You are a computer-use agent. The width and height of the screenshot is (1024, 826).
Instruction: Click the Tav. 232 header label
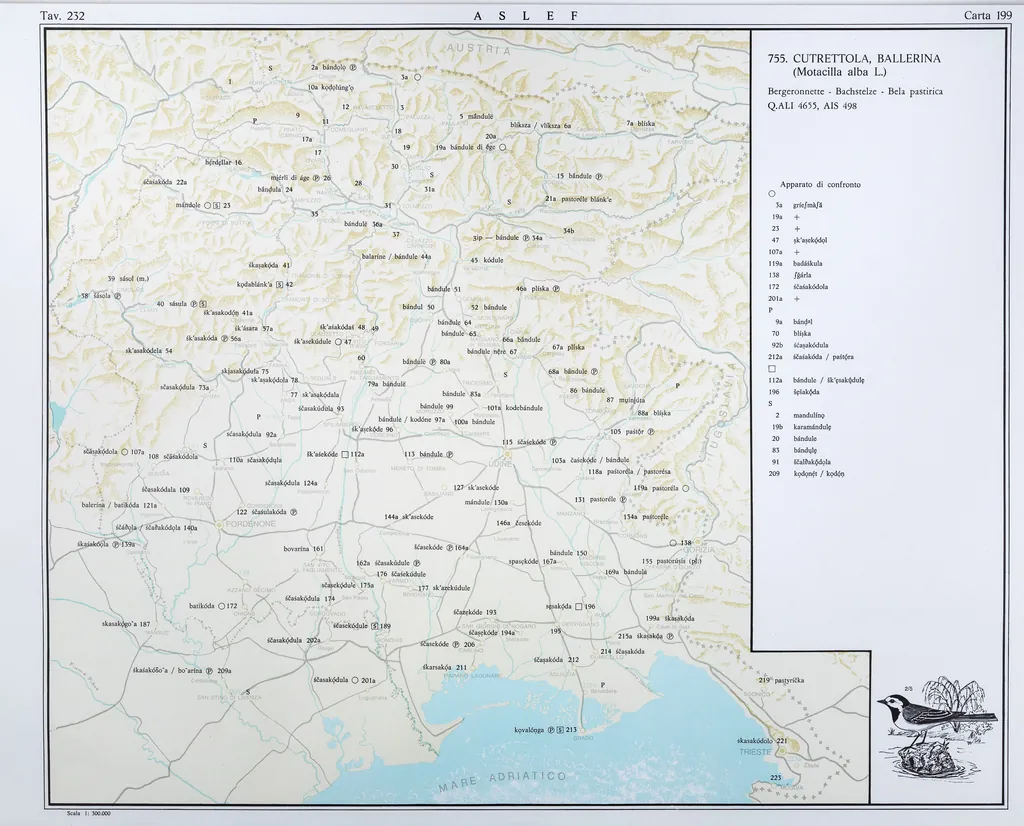pyautogui.click(x=61, y=15)
